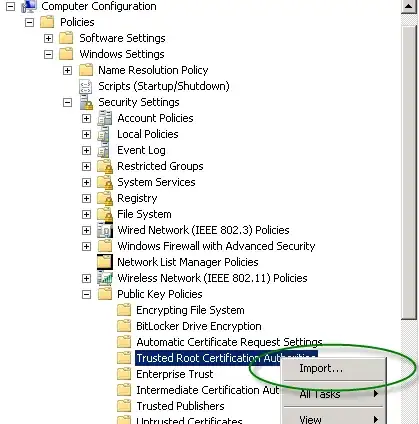Click the Public Key Policies folder icon

[105, 294]
